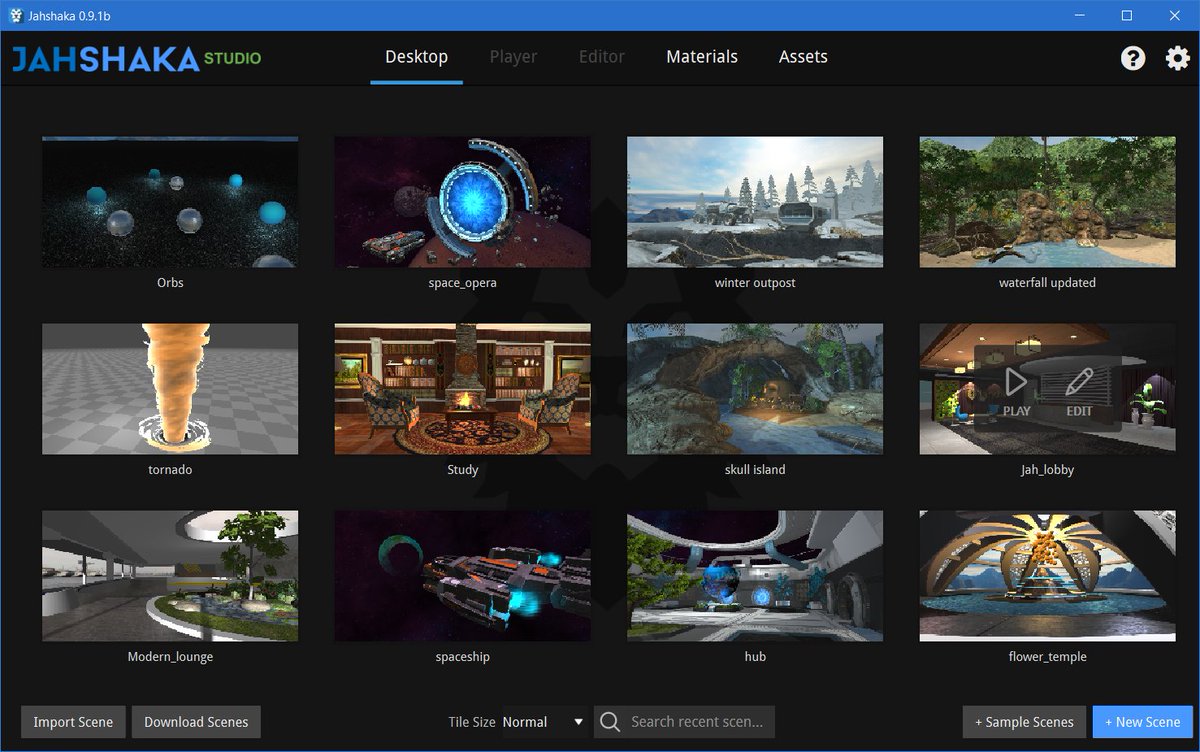Open the Assets tab
The width and height of the screenshot is (1200, 752).
[803, 57]
